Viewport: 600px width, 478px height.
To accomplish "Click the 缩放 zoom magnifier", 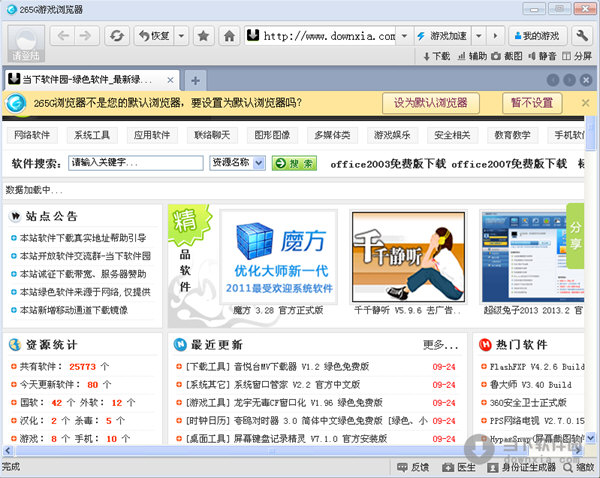I will point(578,467).
